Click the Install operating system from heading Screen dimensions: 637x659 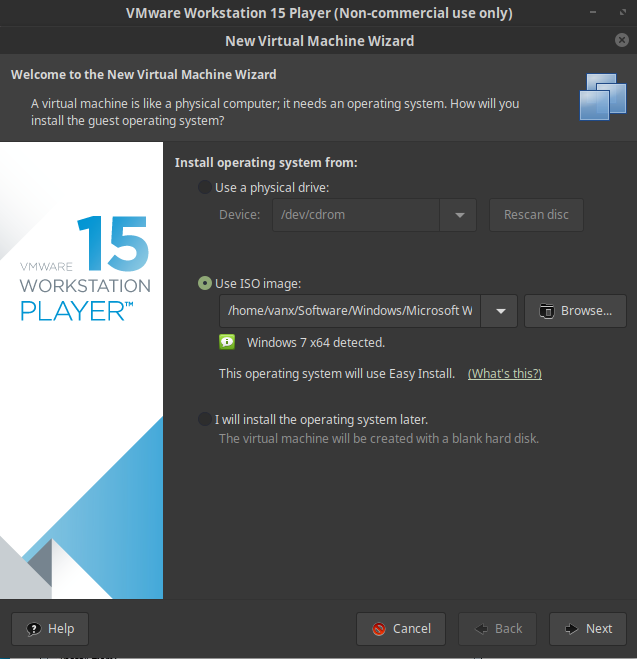pos(266,163)
